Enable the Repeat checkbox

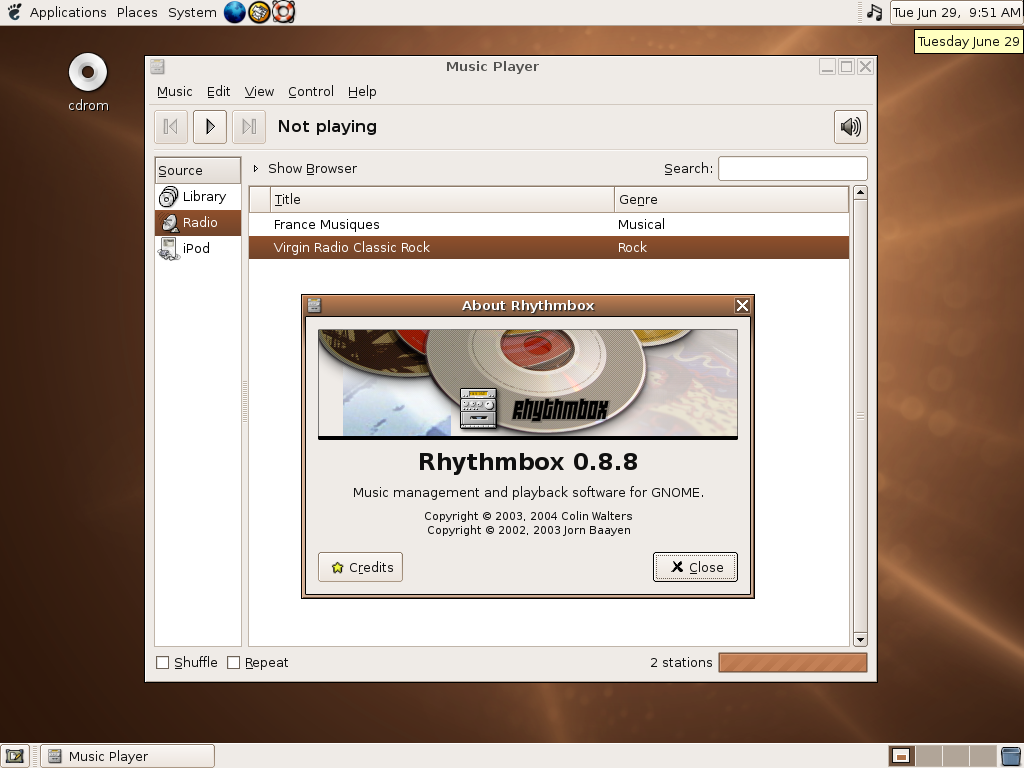[x=234, y=662]
